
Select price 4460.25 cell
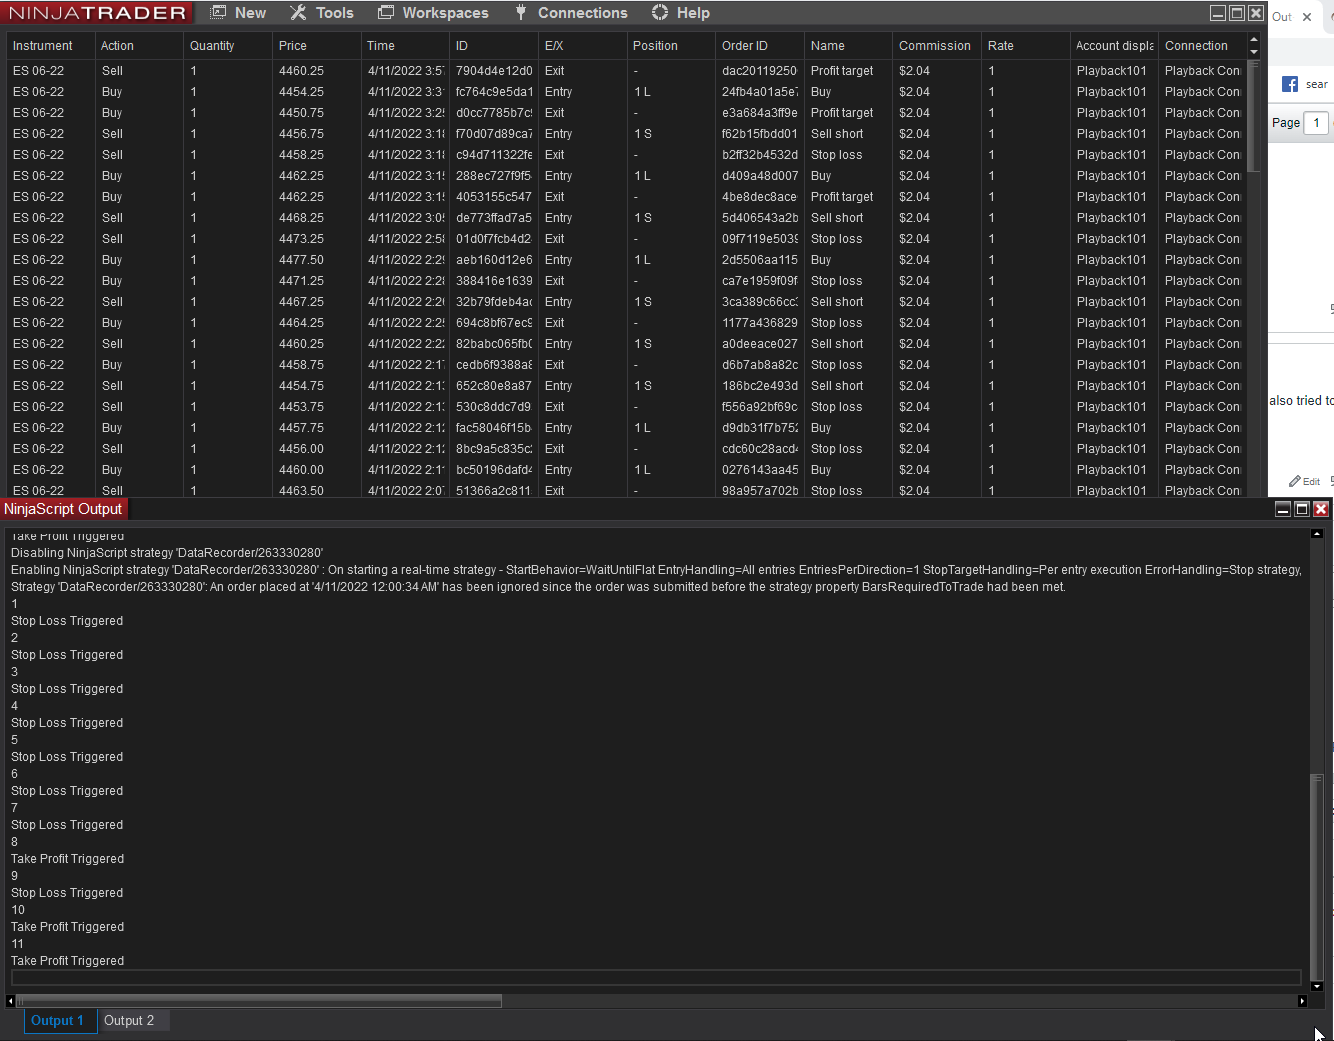tap(316, 71)
